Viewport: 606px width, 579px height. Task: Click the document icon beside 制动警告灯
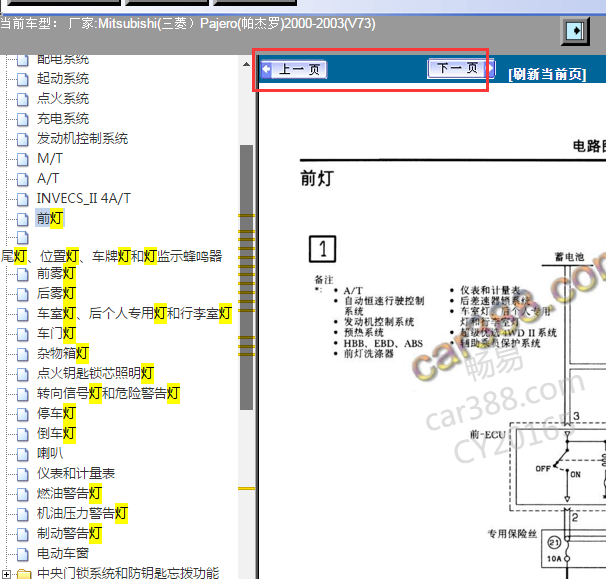[x=23, y=535]
